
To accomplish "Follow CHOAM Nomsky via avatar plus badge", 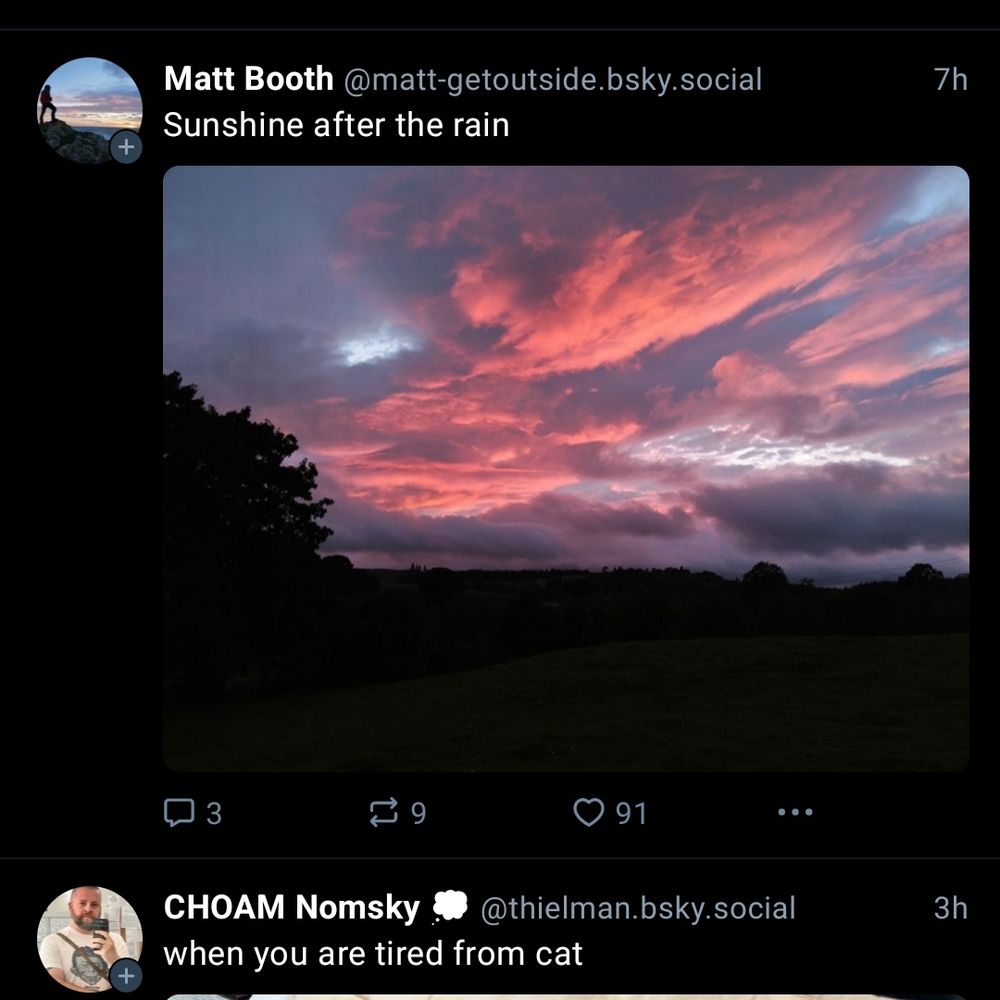I will click(x=126, y=975).
